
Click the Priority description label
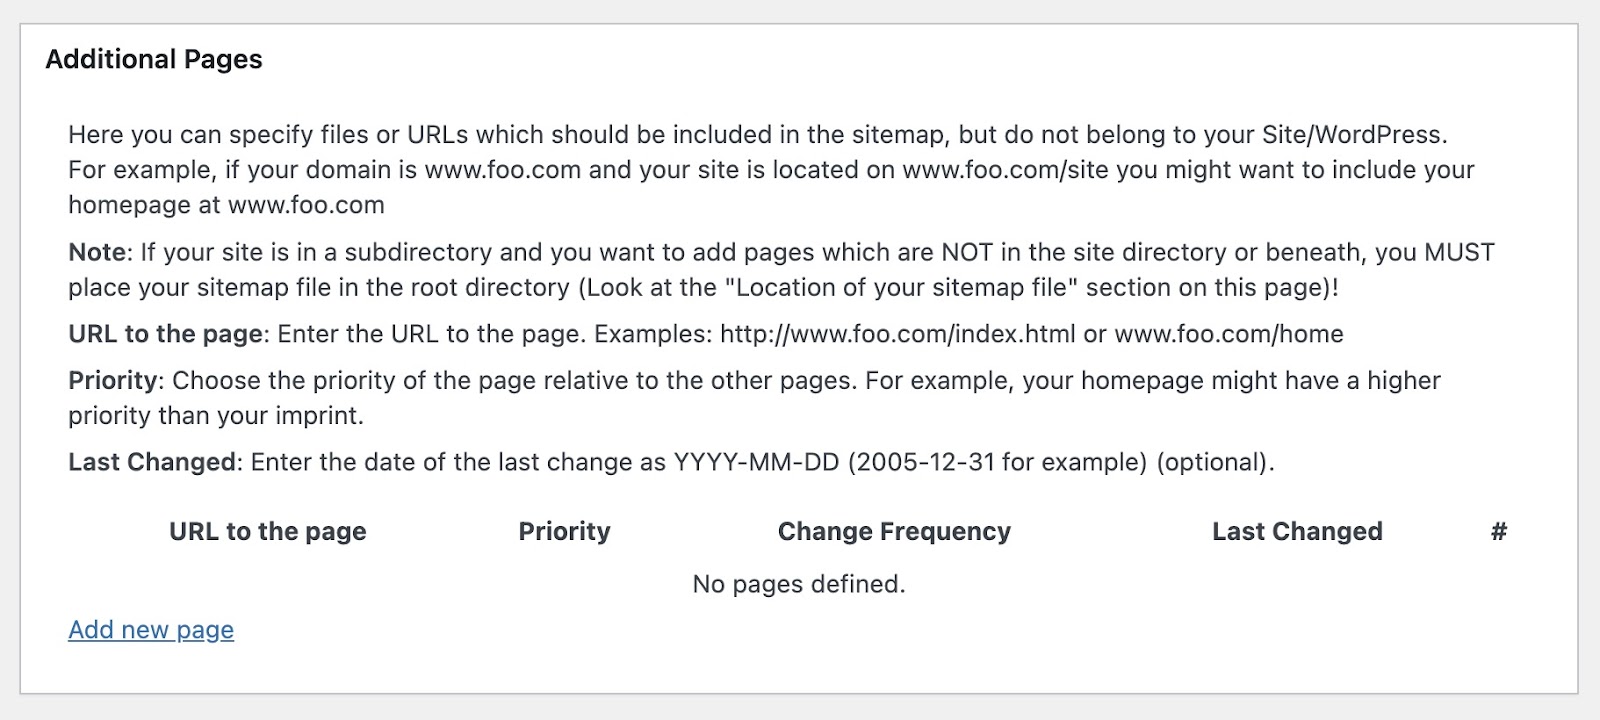click(112, 380)
